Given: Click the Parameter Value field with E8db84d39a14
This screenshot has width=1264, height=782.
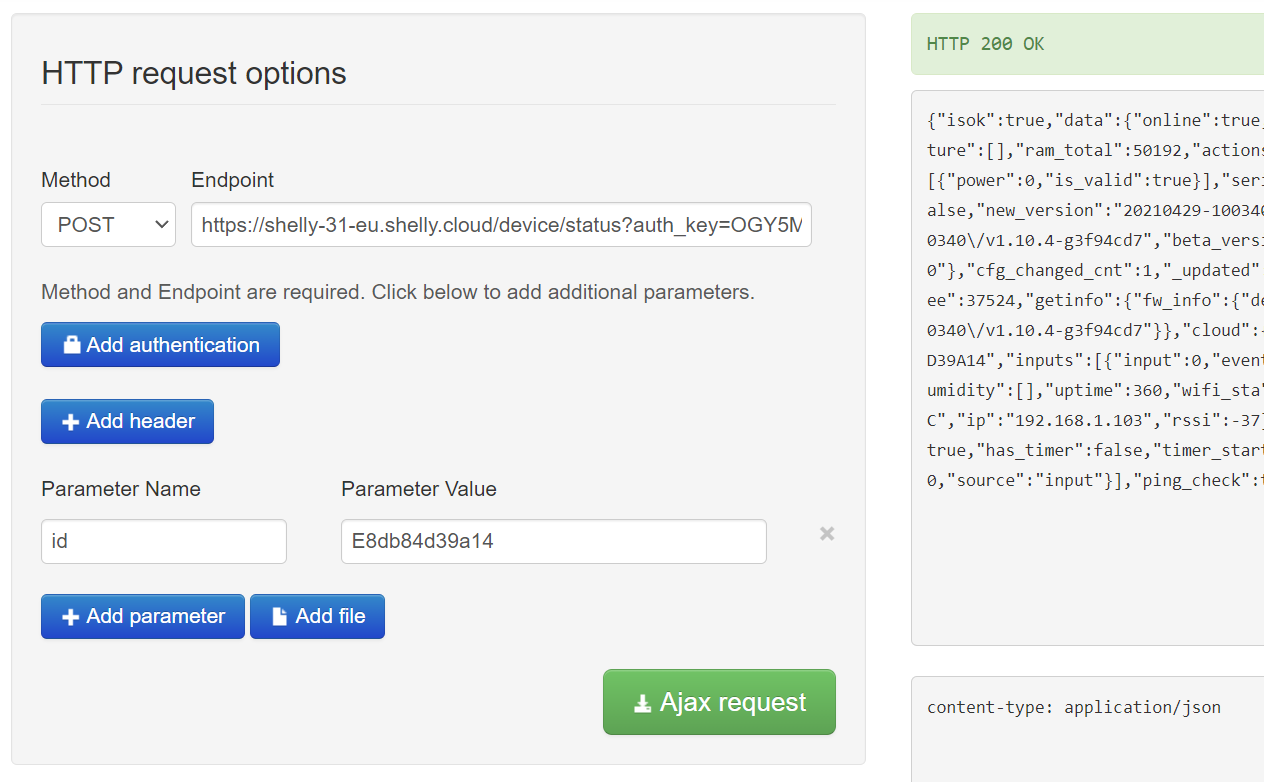Looking at the screenshot, I should coord(554,541).
